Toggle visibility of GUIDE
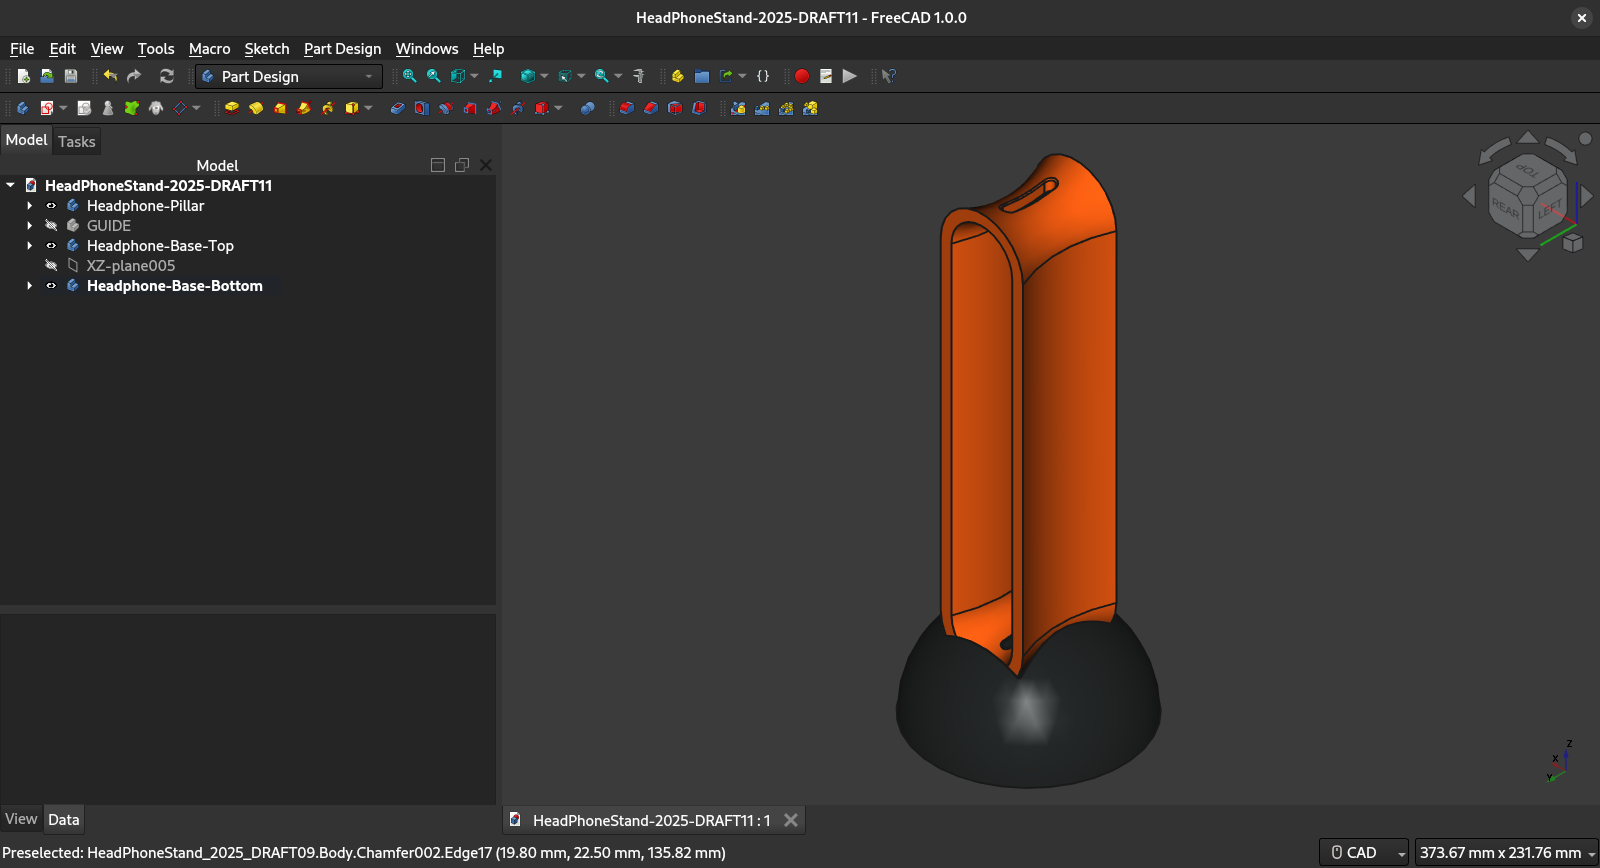 [x=51, y=226]
